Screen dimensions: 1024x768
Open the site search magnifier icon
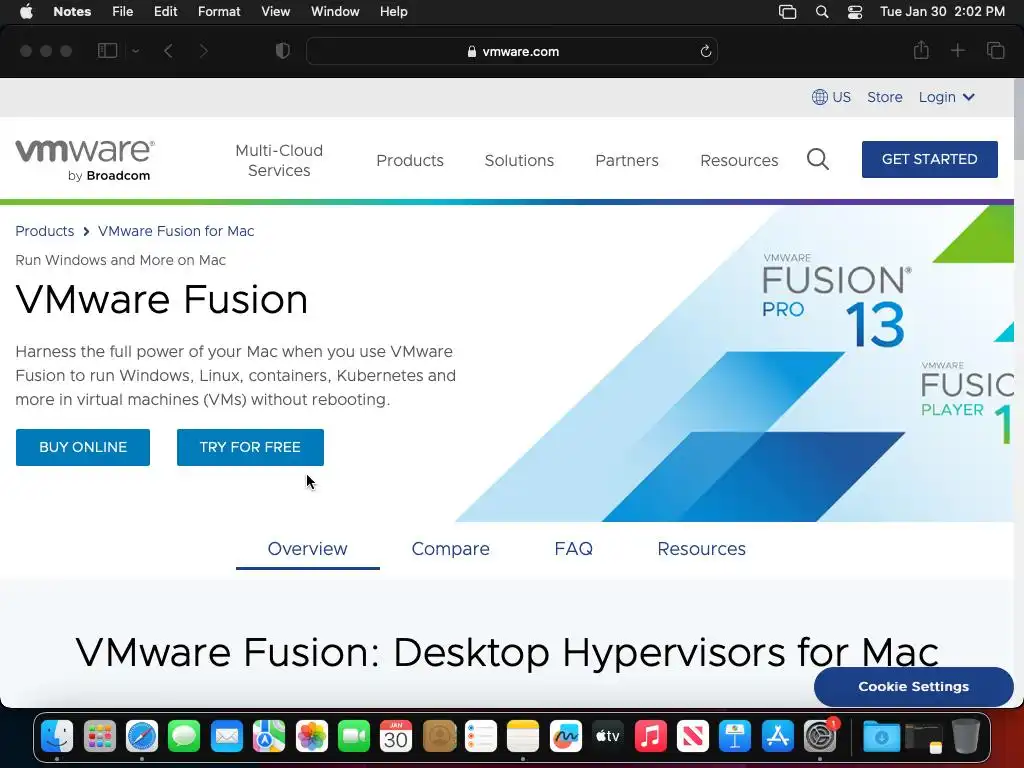click(818, 159)
